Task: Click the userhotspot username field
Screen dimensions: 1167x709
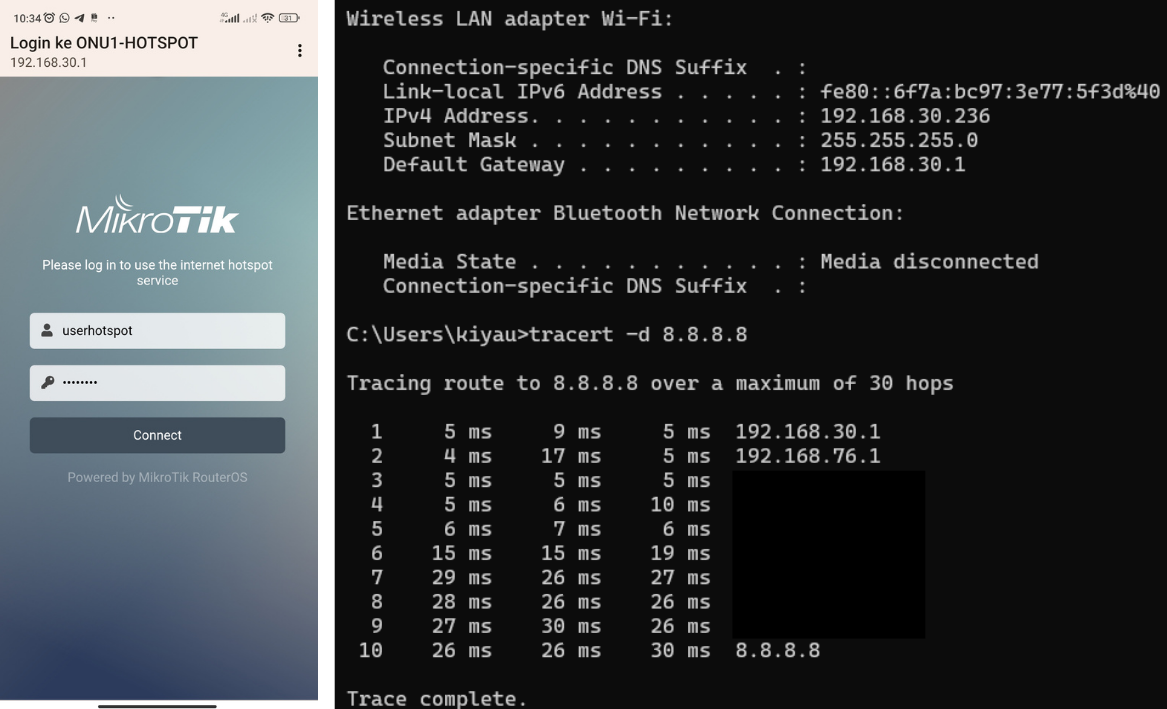Action: (165, 331)
